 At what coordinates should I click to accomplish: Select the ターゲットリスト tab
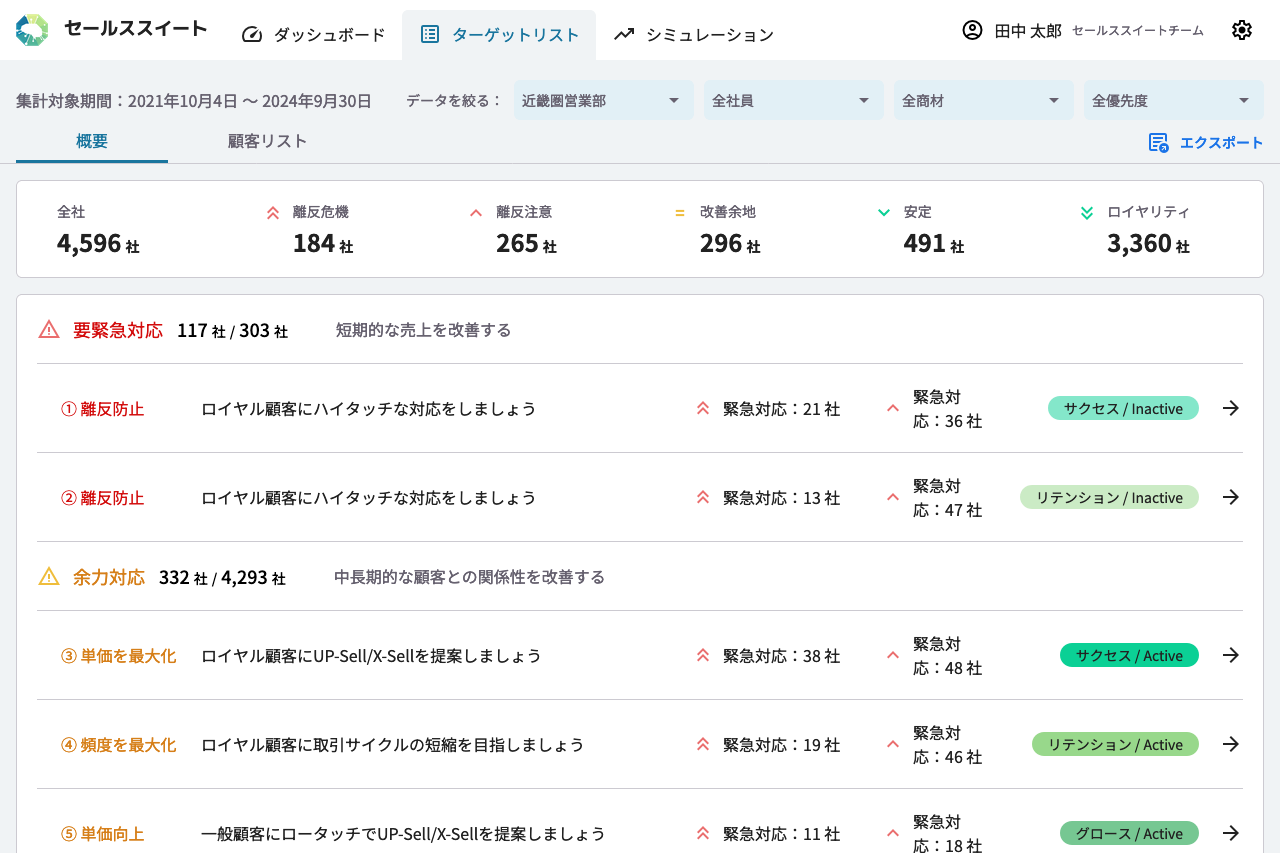coord(499,34)
